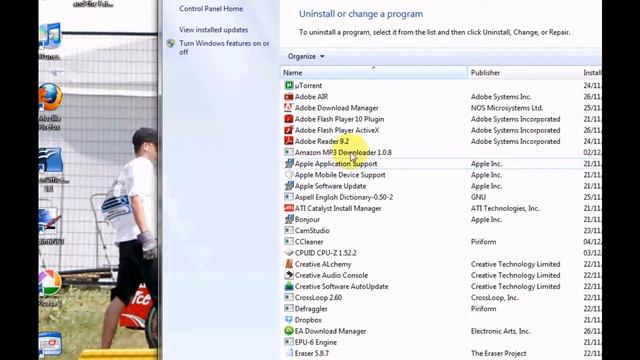Screen dimensions: 640x360
Task: Select the iTunes desktop shortcut
Action: coord(50,41)
